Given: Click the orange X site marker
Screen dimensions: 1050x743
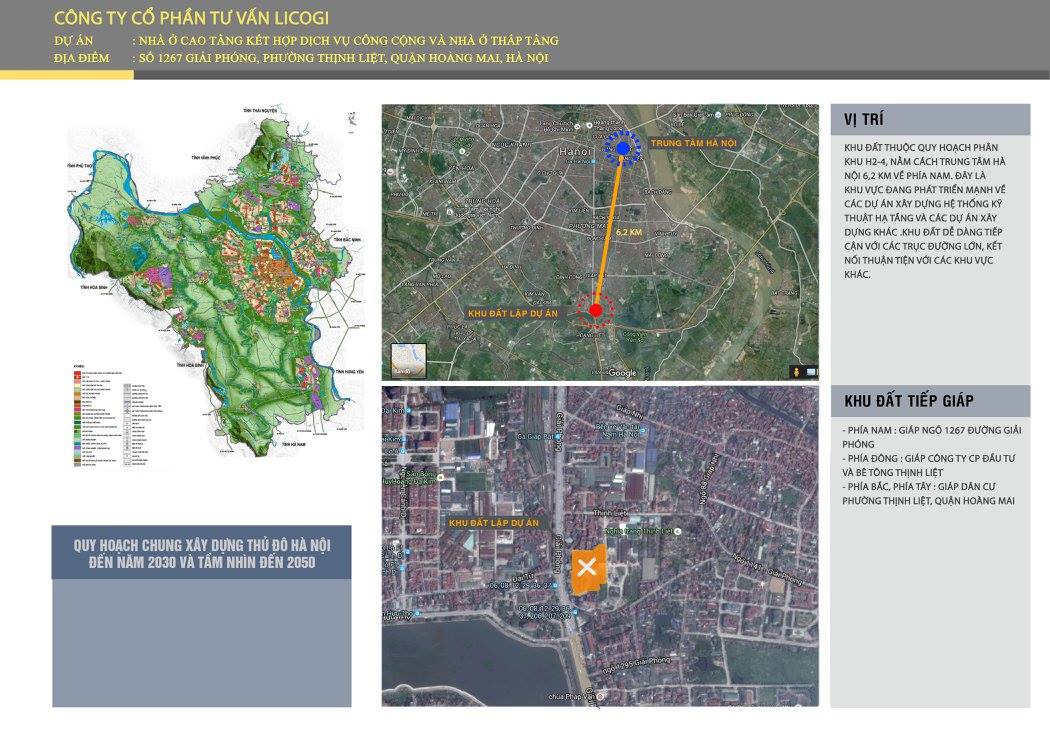Looking at the screenshot, I should tap(587, 568).
